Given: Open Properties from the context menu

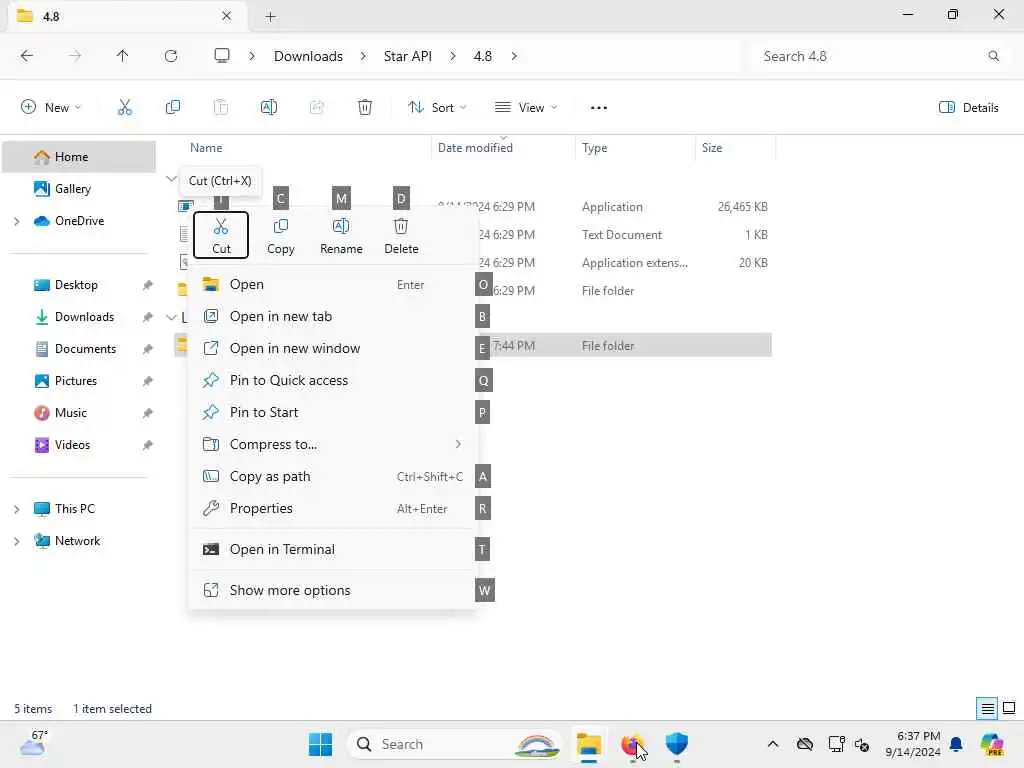Looking at the screenshot, I should (x=333, y=508).
